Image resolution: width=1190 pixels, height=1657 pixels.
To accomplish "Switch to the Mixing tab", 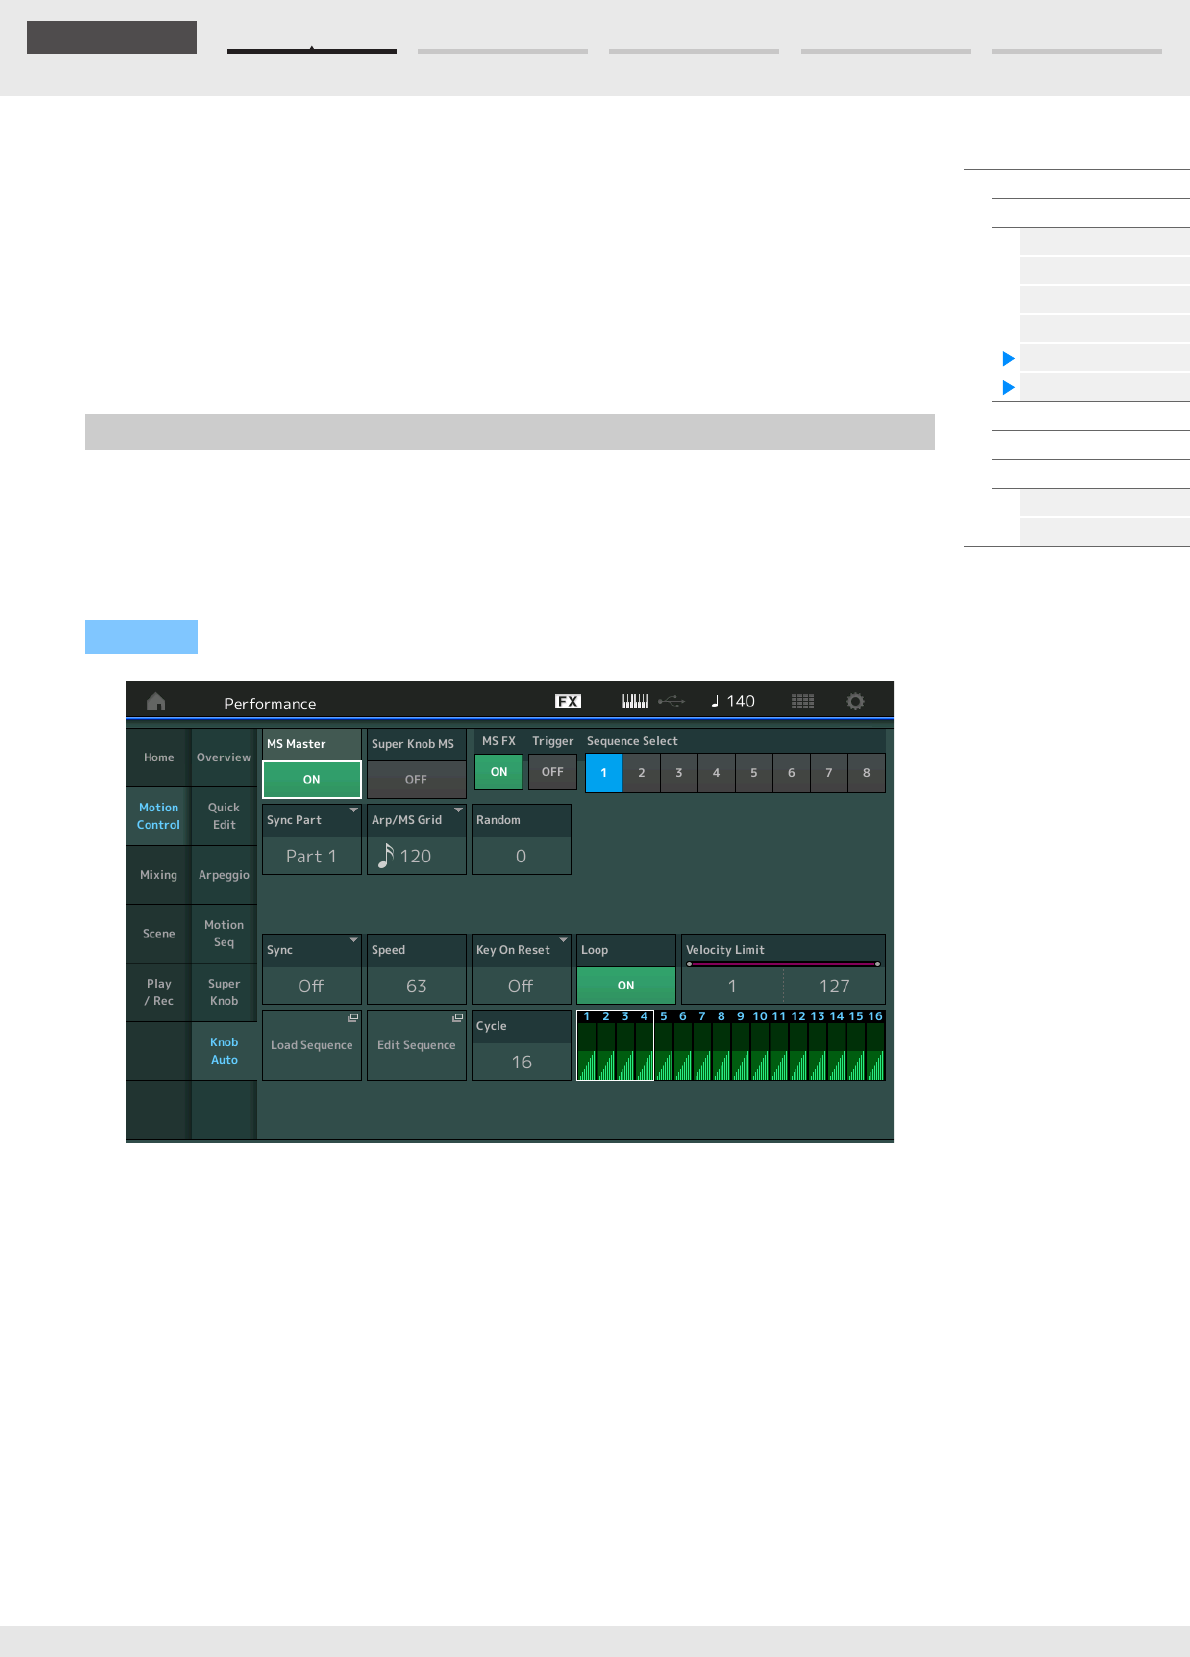I will 159,875.
